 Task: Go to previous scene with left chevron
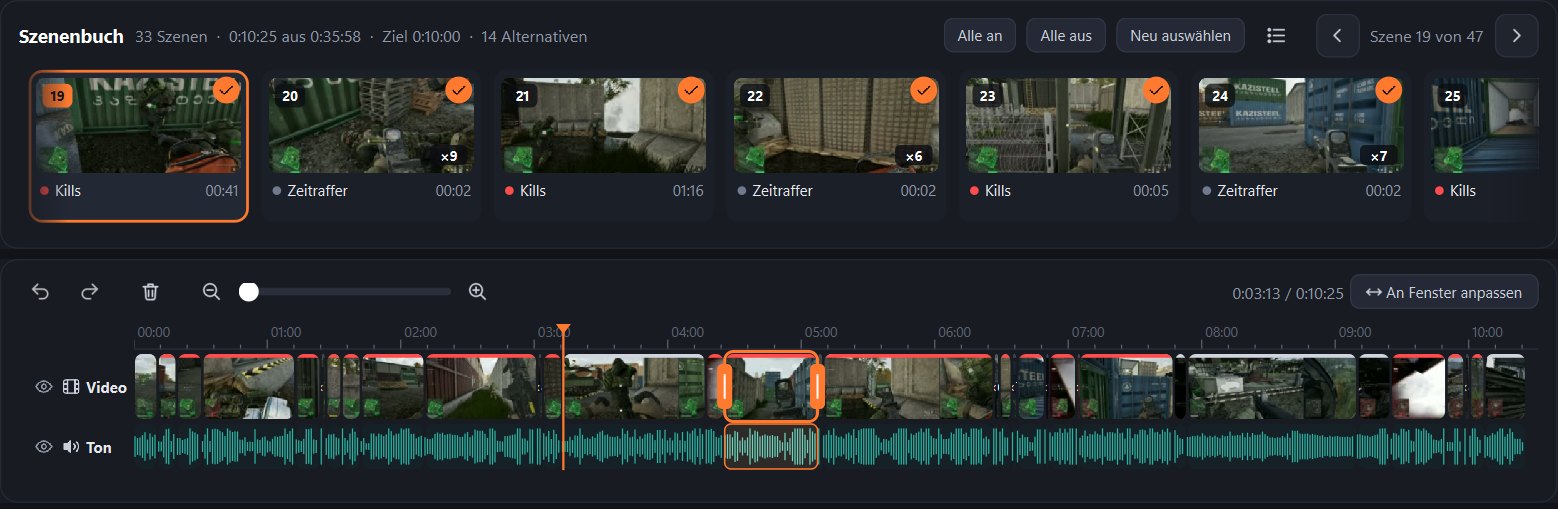[x=1337, y=36]
